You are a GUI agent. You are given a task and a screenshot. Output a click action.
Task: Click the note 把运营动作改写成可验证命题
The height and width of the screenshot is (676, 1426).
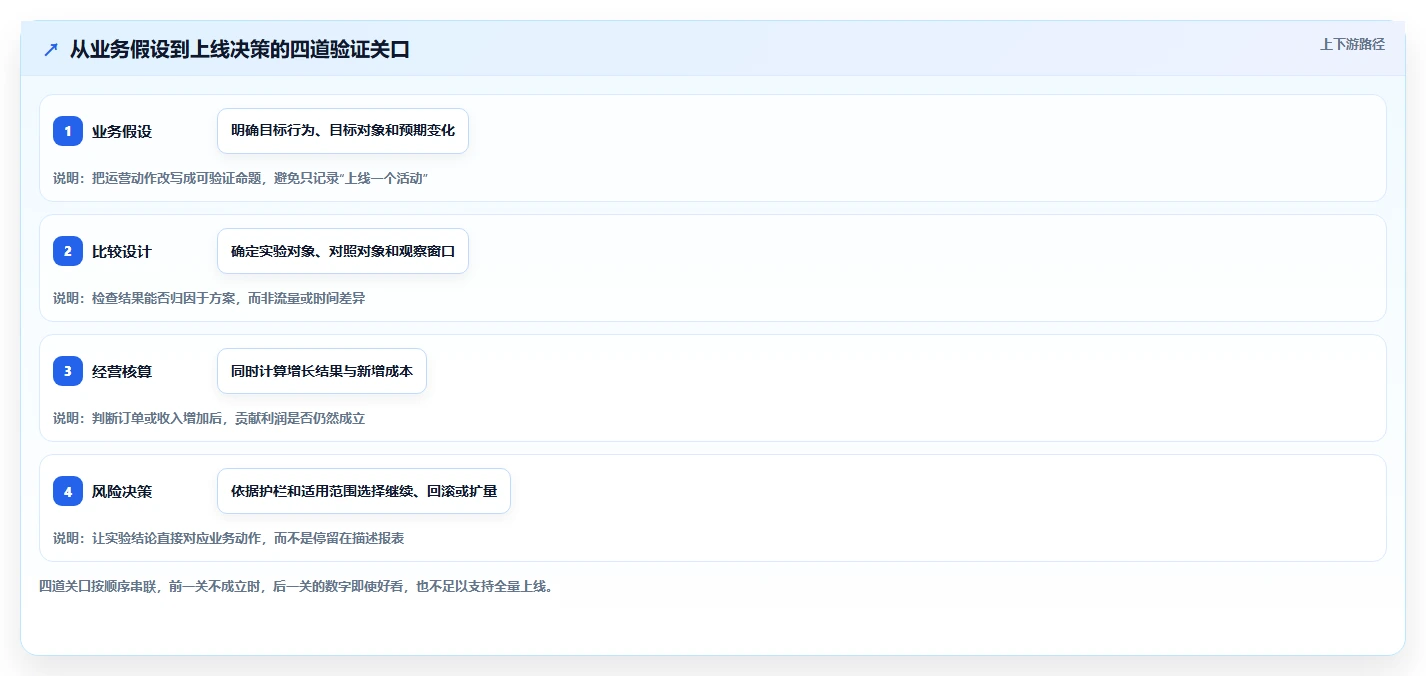[x=241, y=178]
